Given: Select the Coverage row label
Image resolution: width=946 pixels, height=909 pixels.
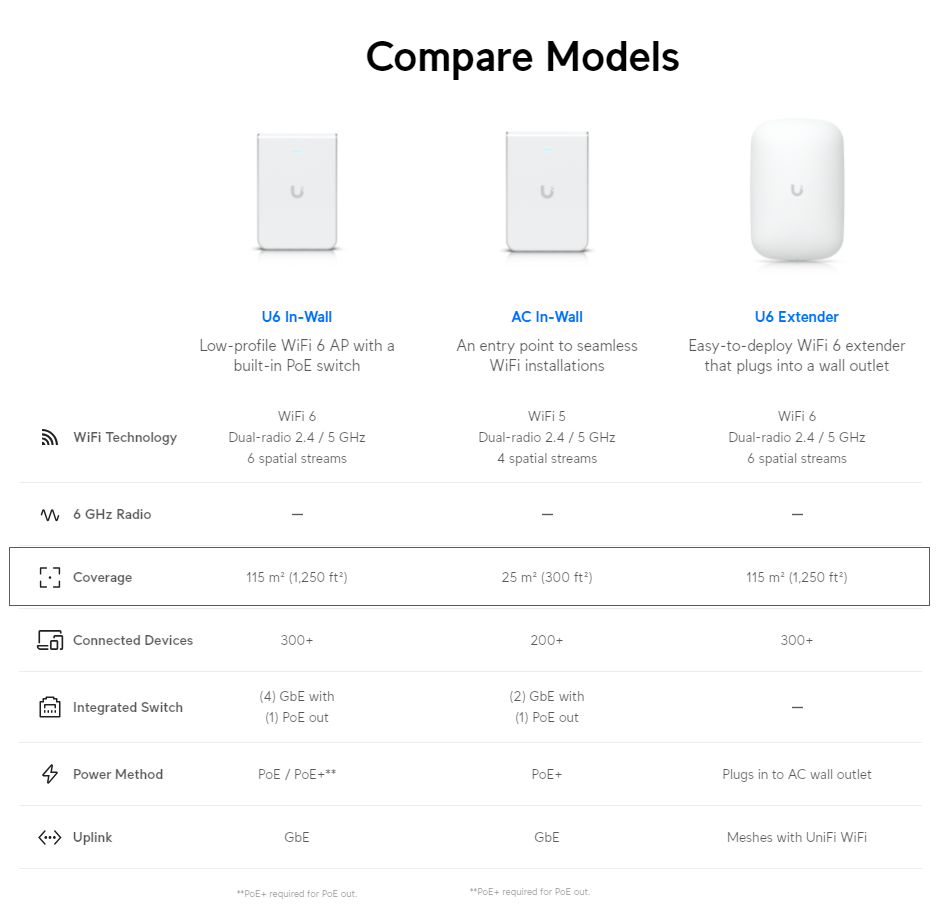Looking at the screenshot, I should [x=103, y=578].
